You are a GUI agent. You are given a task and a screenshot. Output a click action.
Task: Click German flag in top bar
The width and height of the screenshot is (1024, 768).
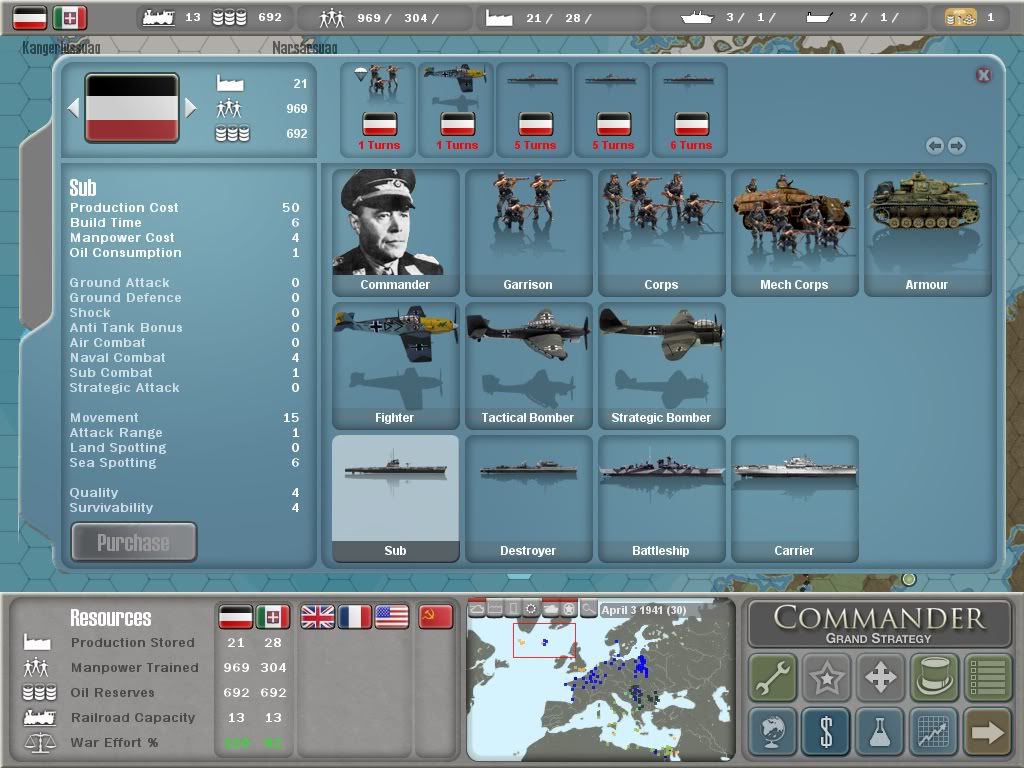point(30,18)
